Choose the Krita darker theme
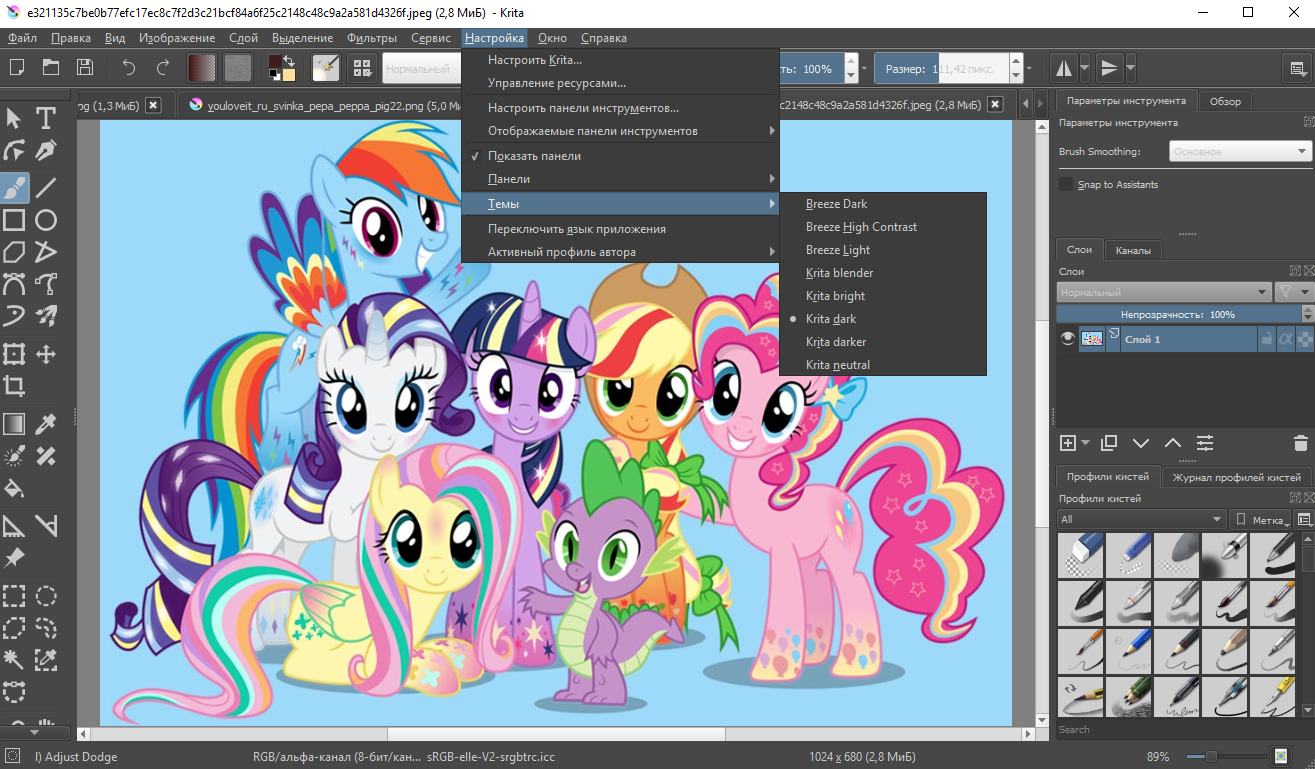Screen dimensions: 1315x769 point(836,342)
